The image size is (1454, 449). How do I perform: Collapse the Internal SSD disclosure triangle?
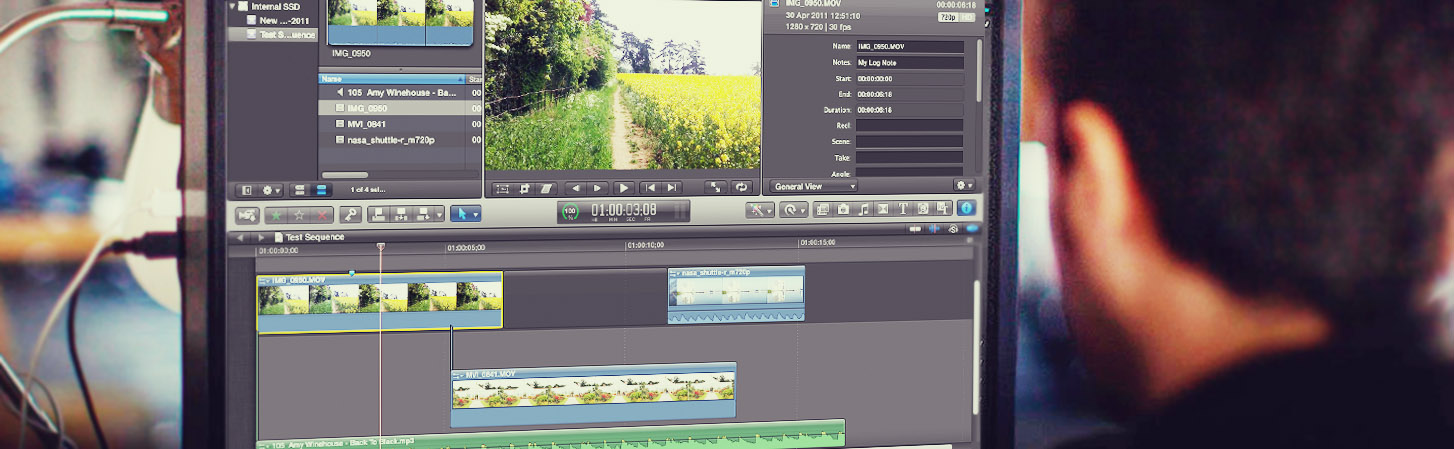pyautogui.click(x=233, y=6)
